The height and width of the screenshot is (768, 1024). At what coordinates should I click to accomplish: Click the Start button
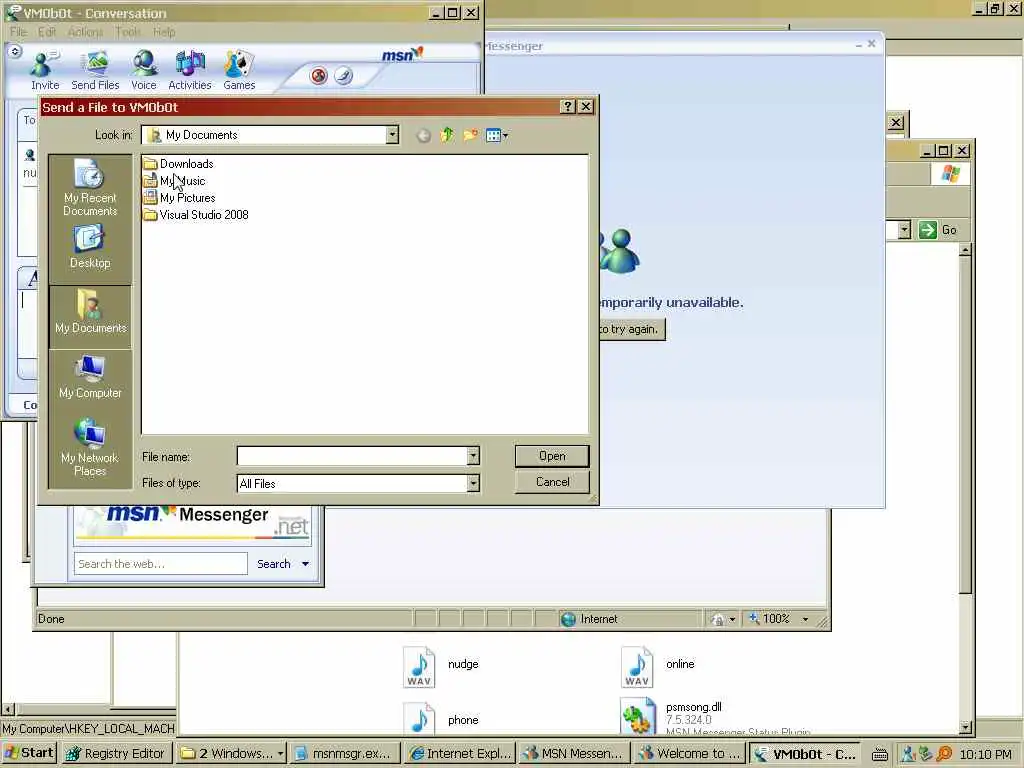click(29, 753)
